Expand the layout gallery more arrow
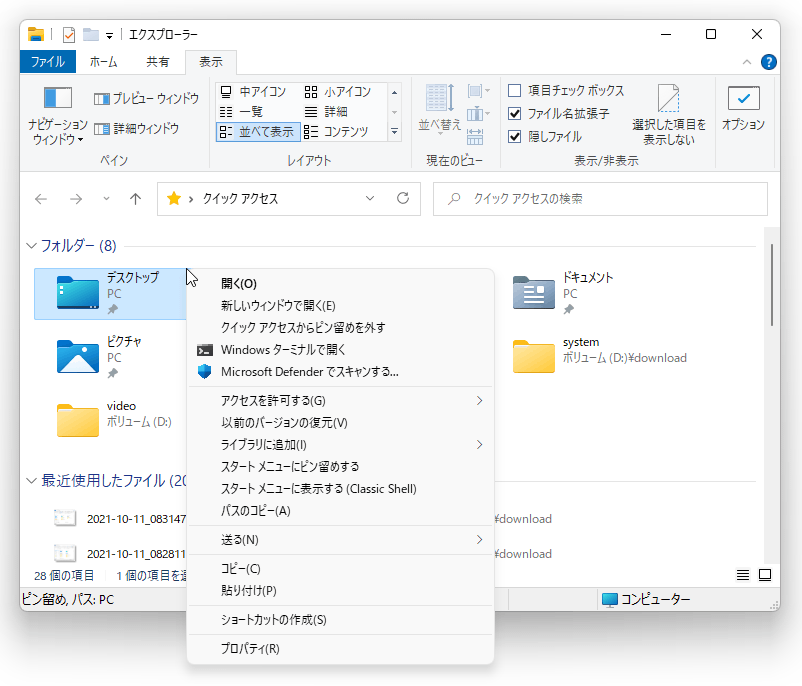The width and height of the screenshot is (802, 686). click(x=394, y=131)
